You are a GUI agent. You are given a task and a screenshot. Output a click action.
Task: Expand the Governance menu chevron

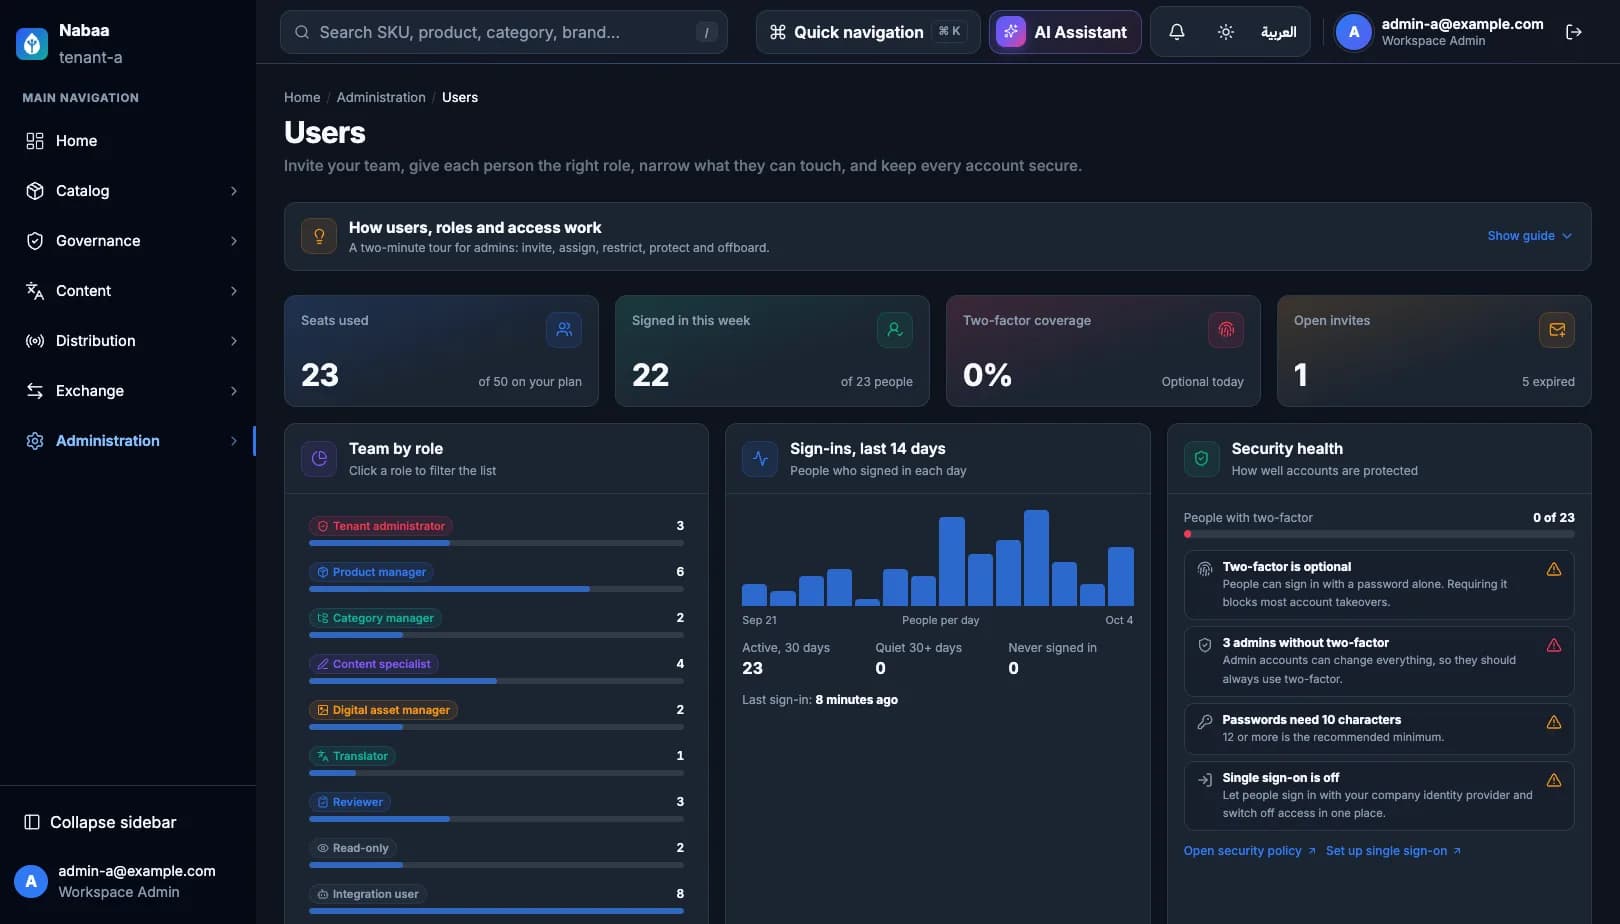[234, 241]
